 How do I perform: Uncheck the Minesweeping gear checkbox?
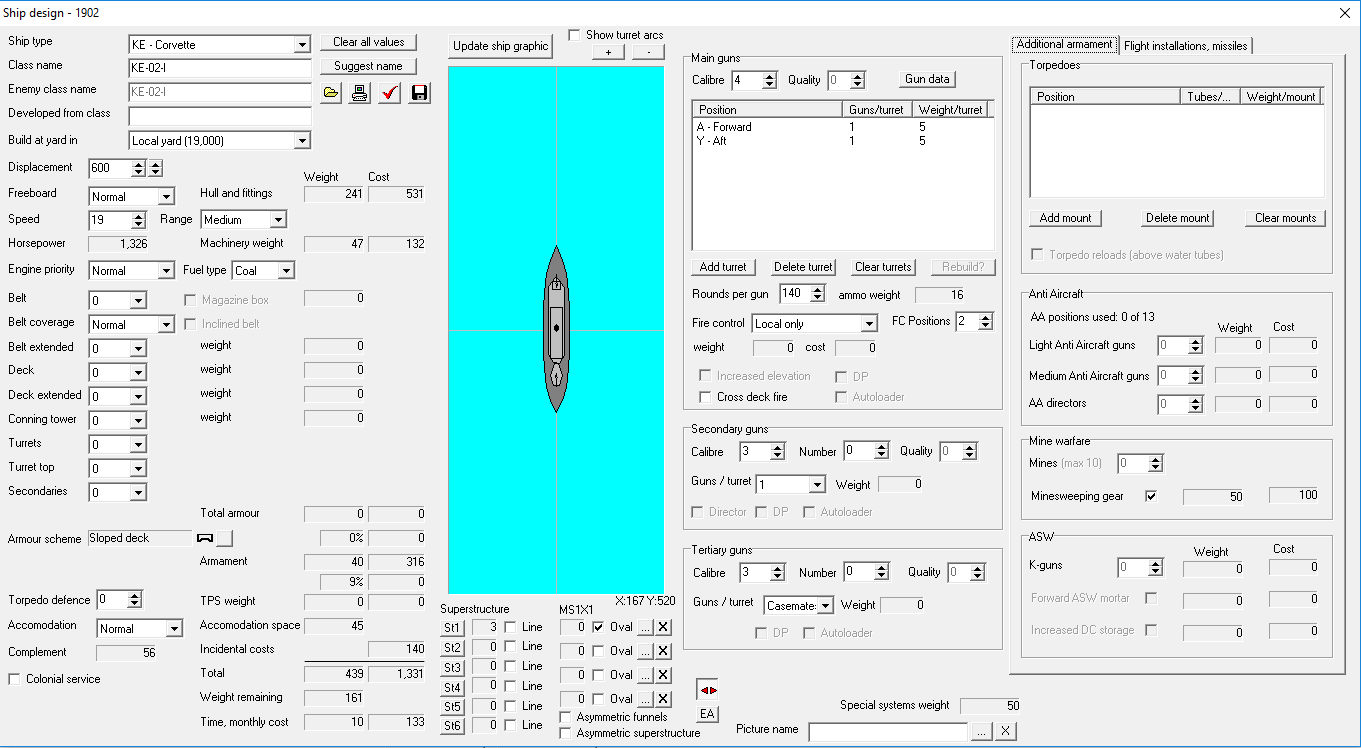tap(1151, 496)
